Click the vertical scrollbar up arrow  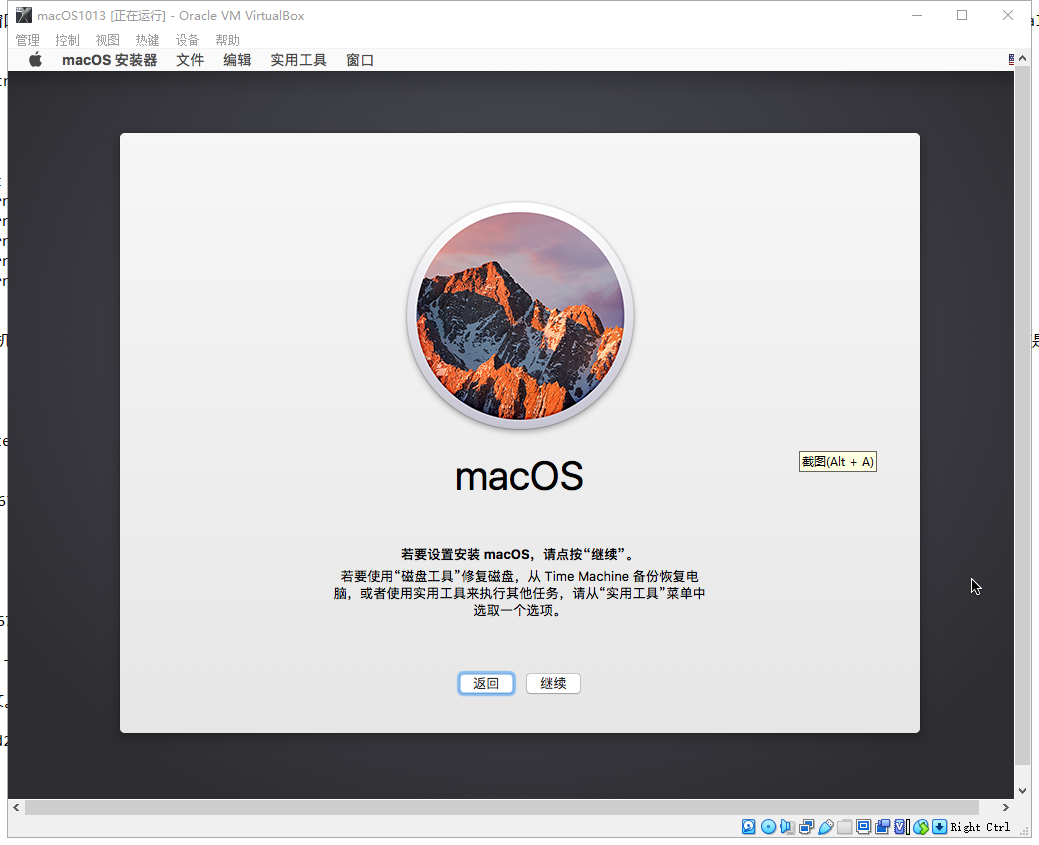click(x=1022, y=59)
